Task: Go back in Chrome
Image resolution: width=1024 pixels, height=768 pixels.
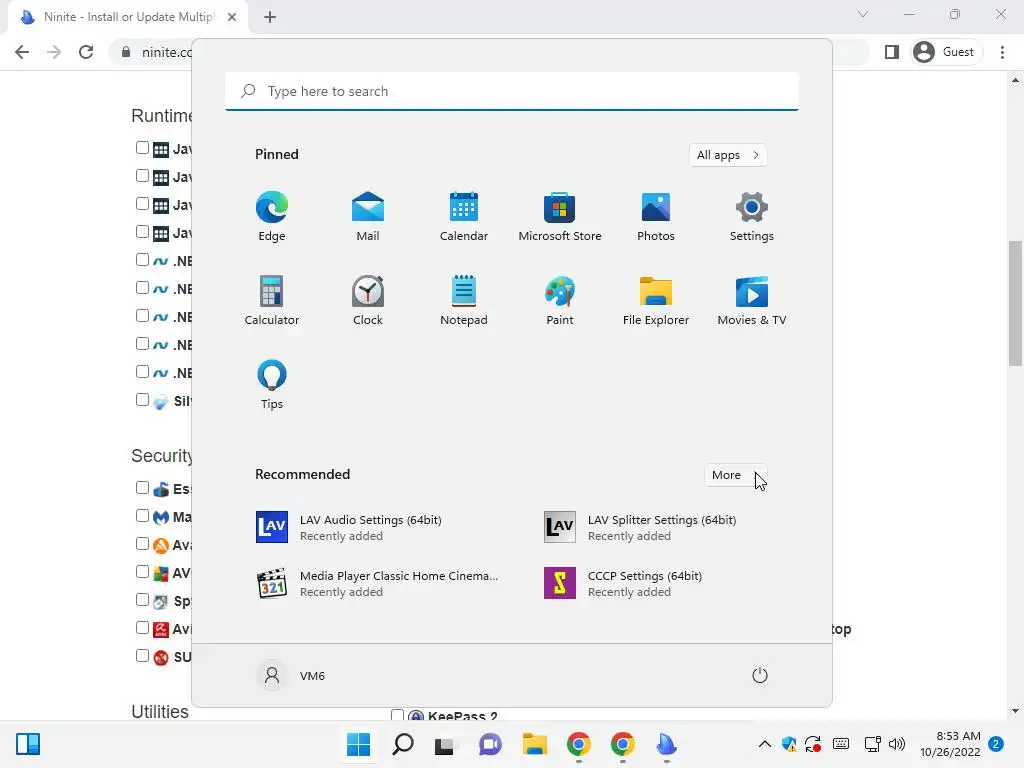Action: (x=22, y=52)
